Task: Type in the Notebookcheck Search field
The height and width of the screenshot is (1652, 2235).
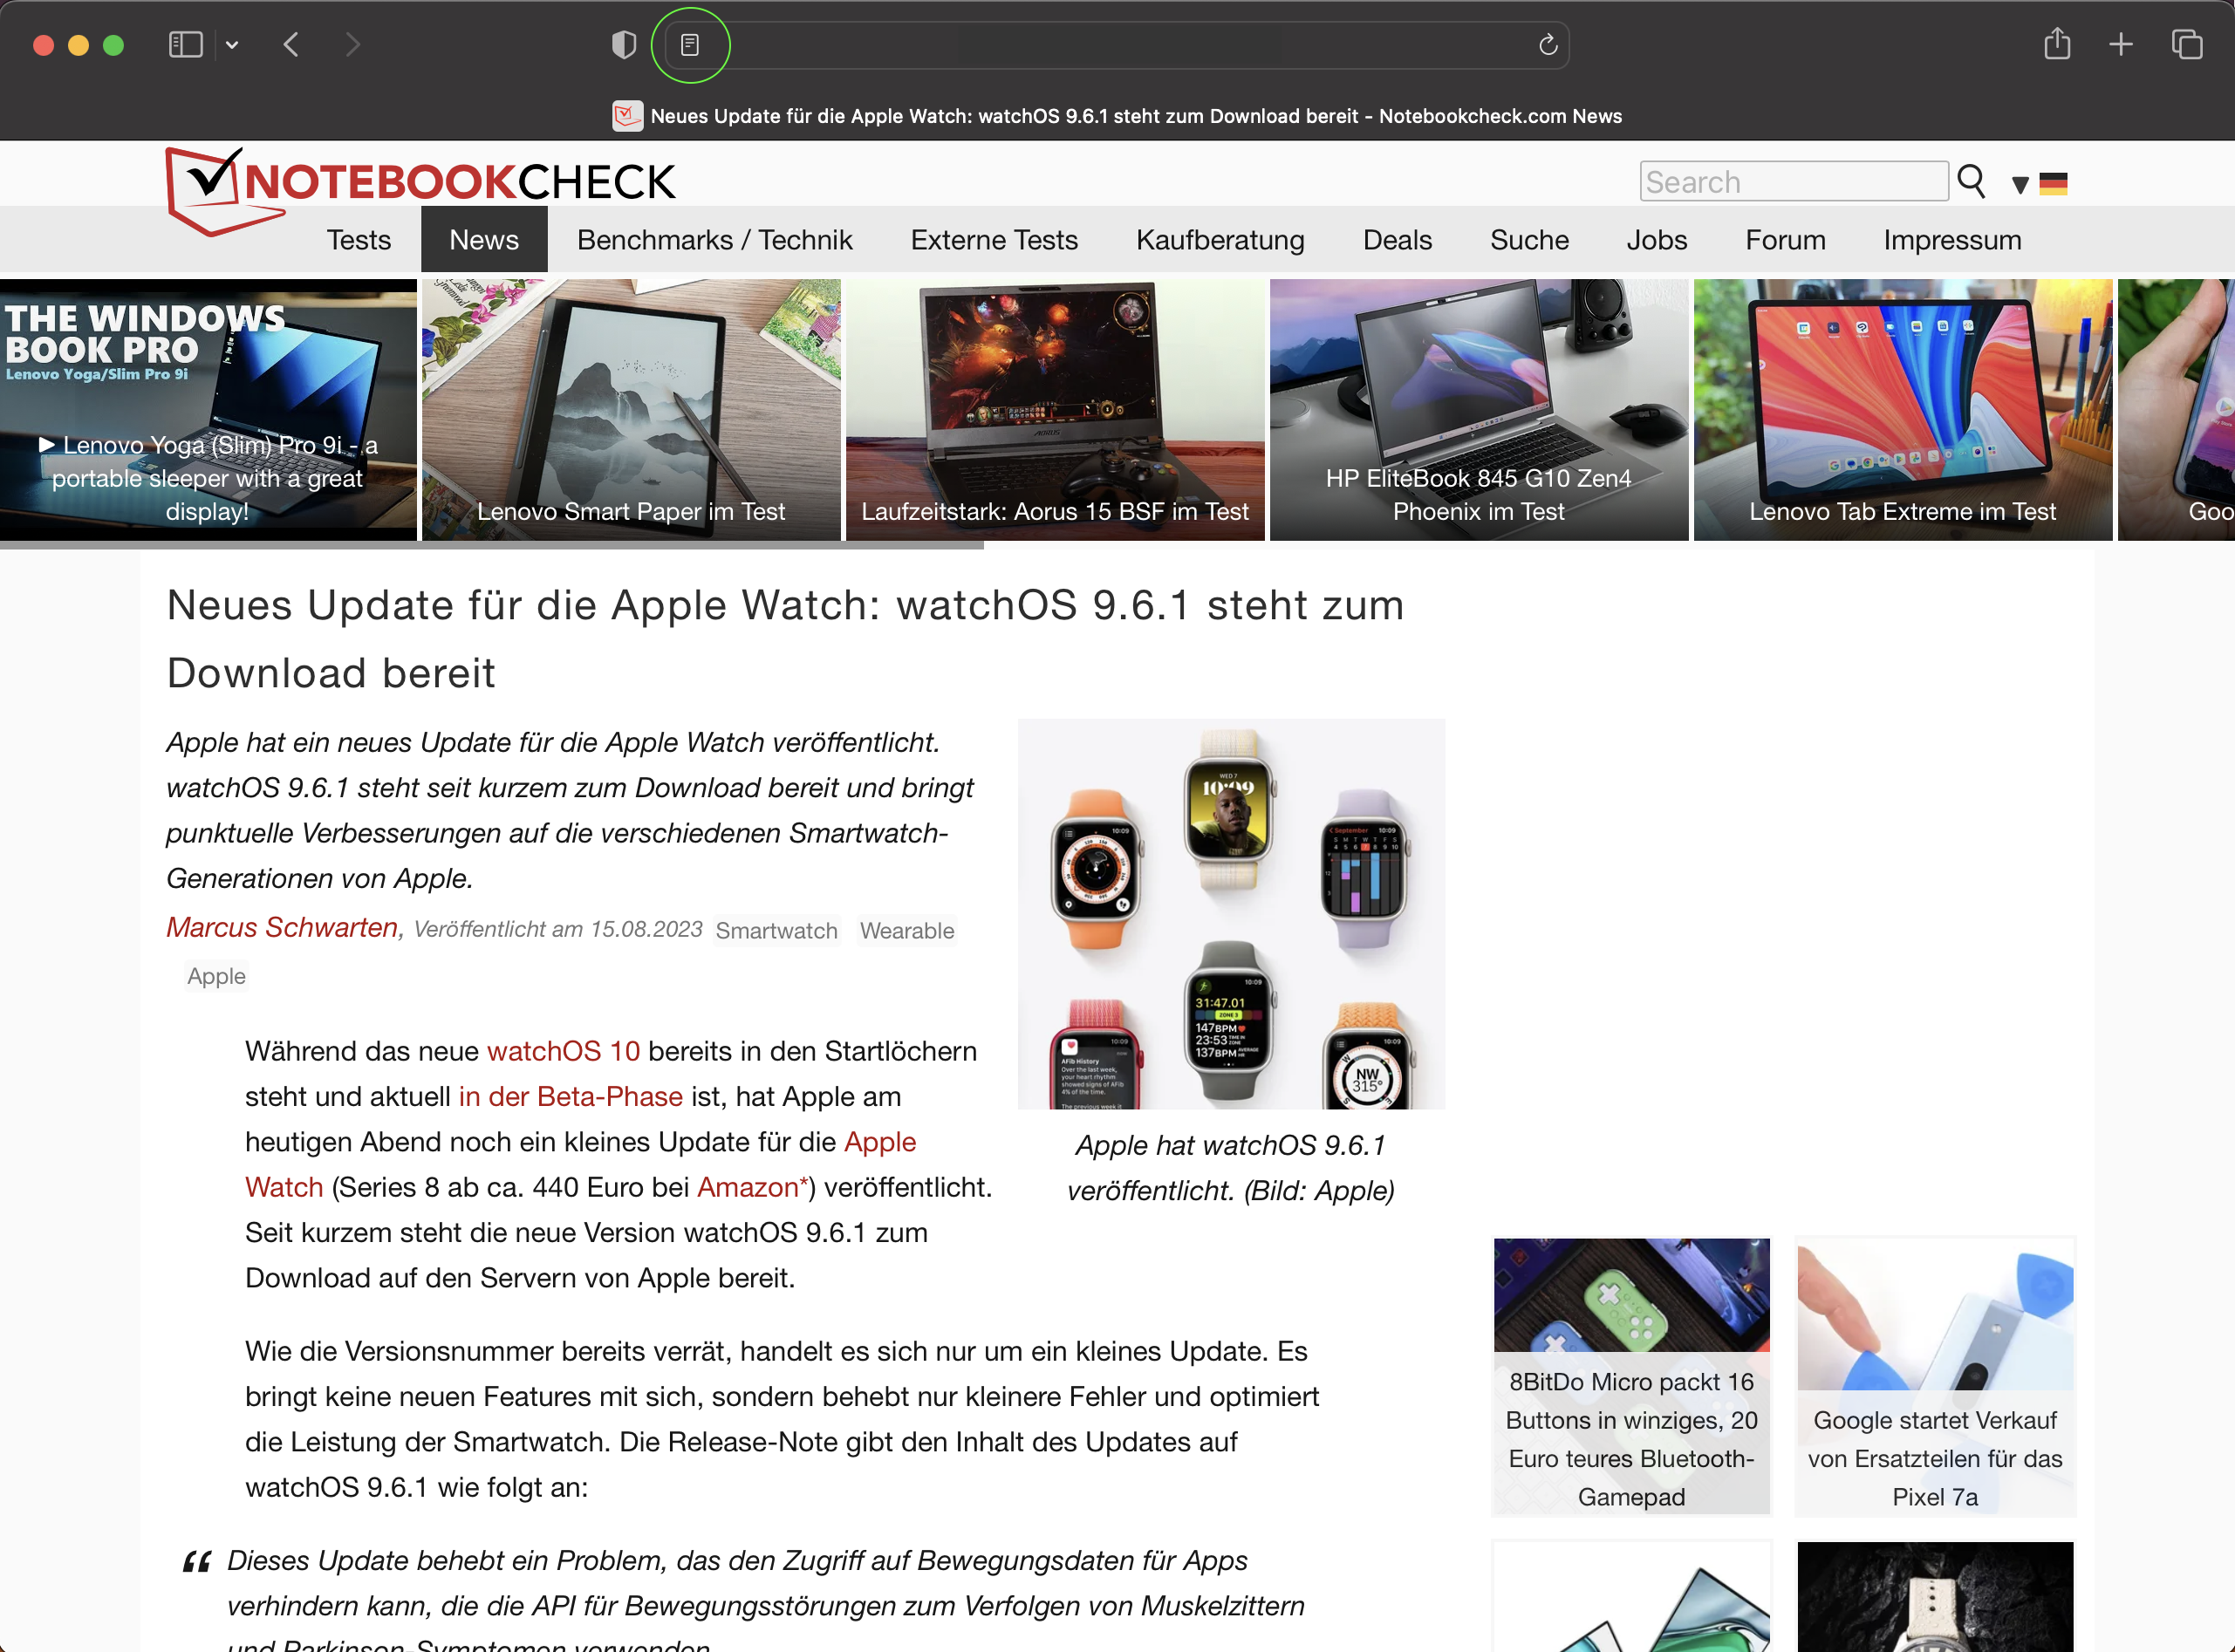Action: [x=1793, y=182]
